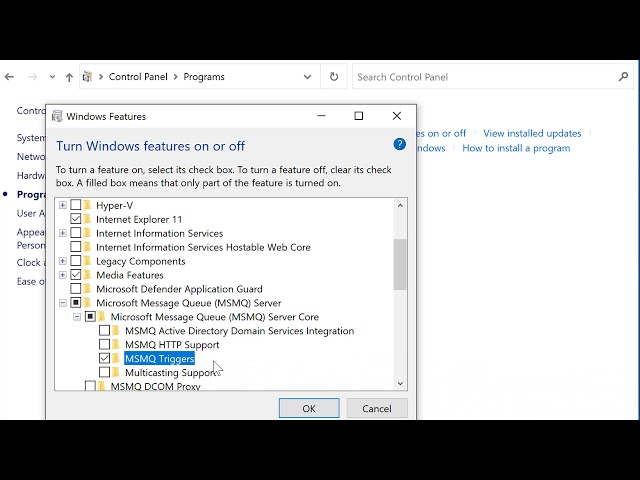Click the Media Features folder icon
The image size is (640, 480).
coord(87,275)
